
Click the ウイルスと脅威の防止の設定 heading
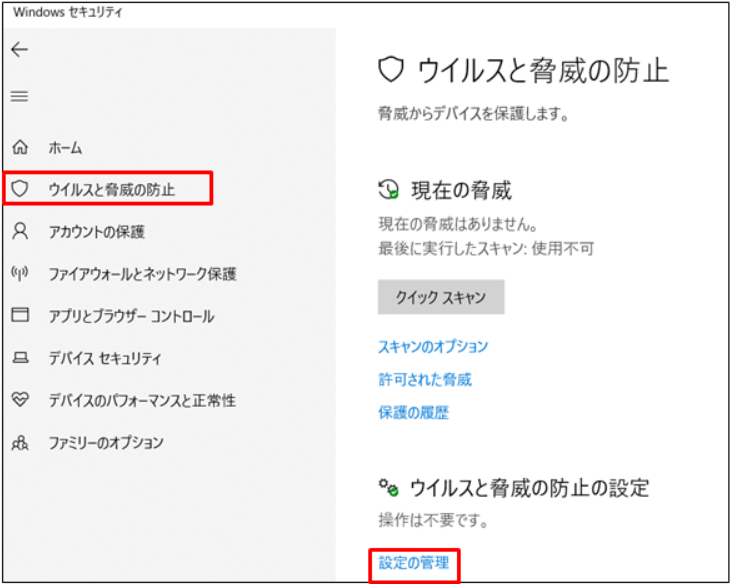coord(529,488)
